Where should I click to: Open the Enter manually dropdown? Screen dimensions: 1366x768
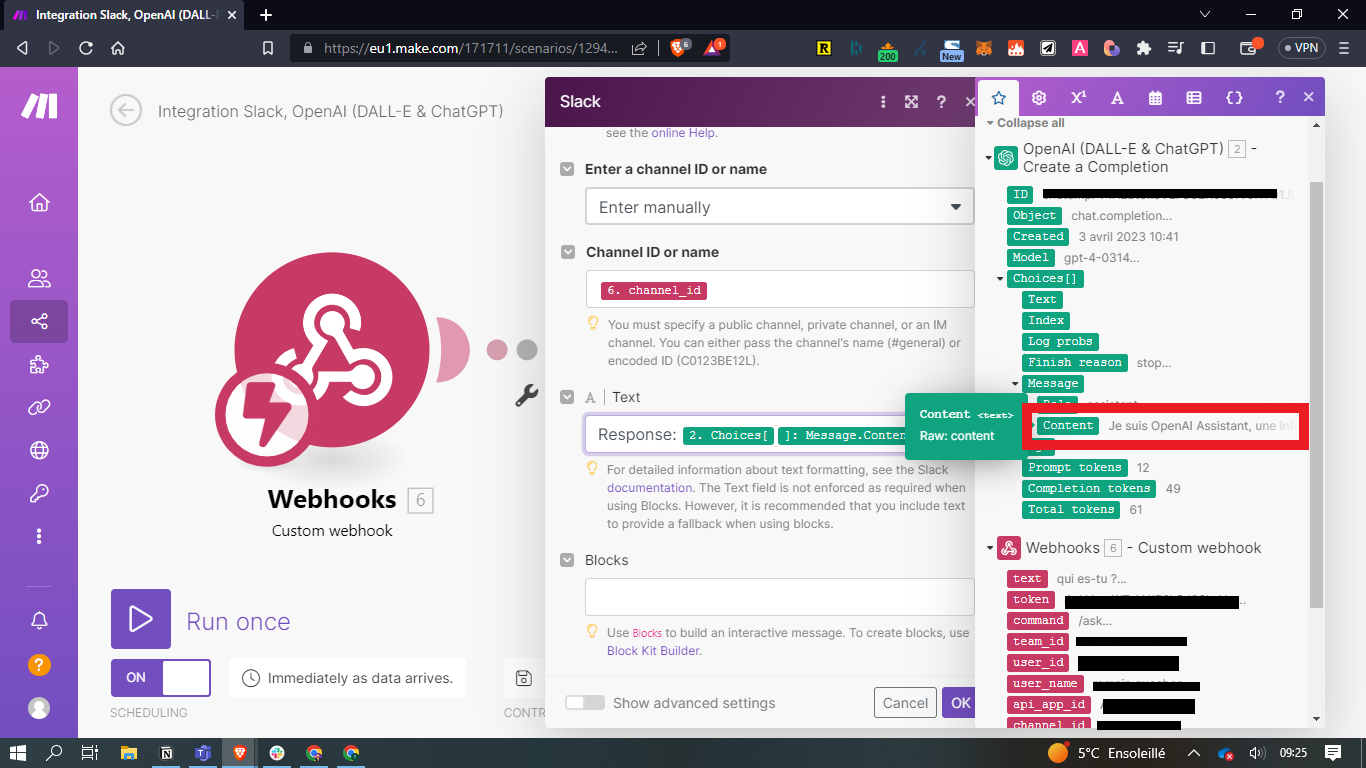[779, 207]
